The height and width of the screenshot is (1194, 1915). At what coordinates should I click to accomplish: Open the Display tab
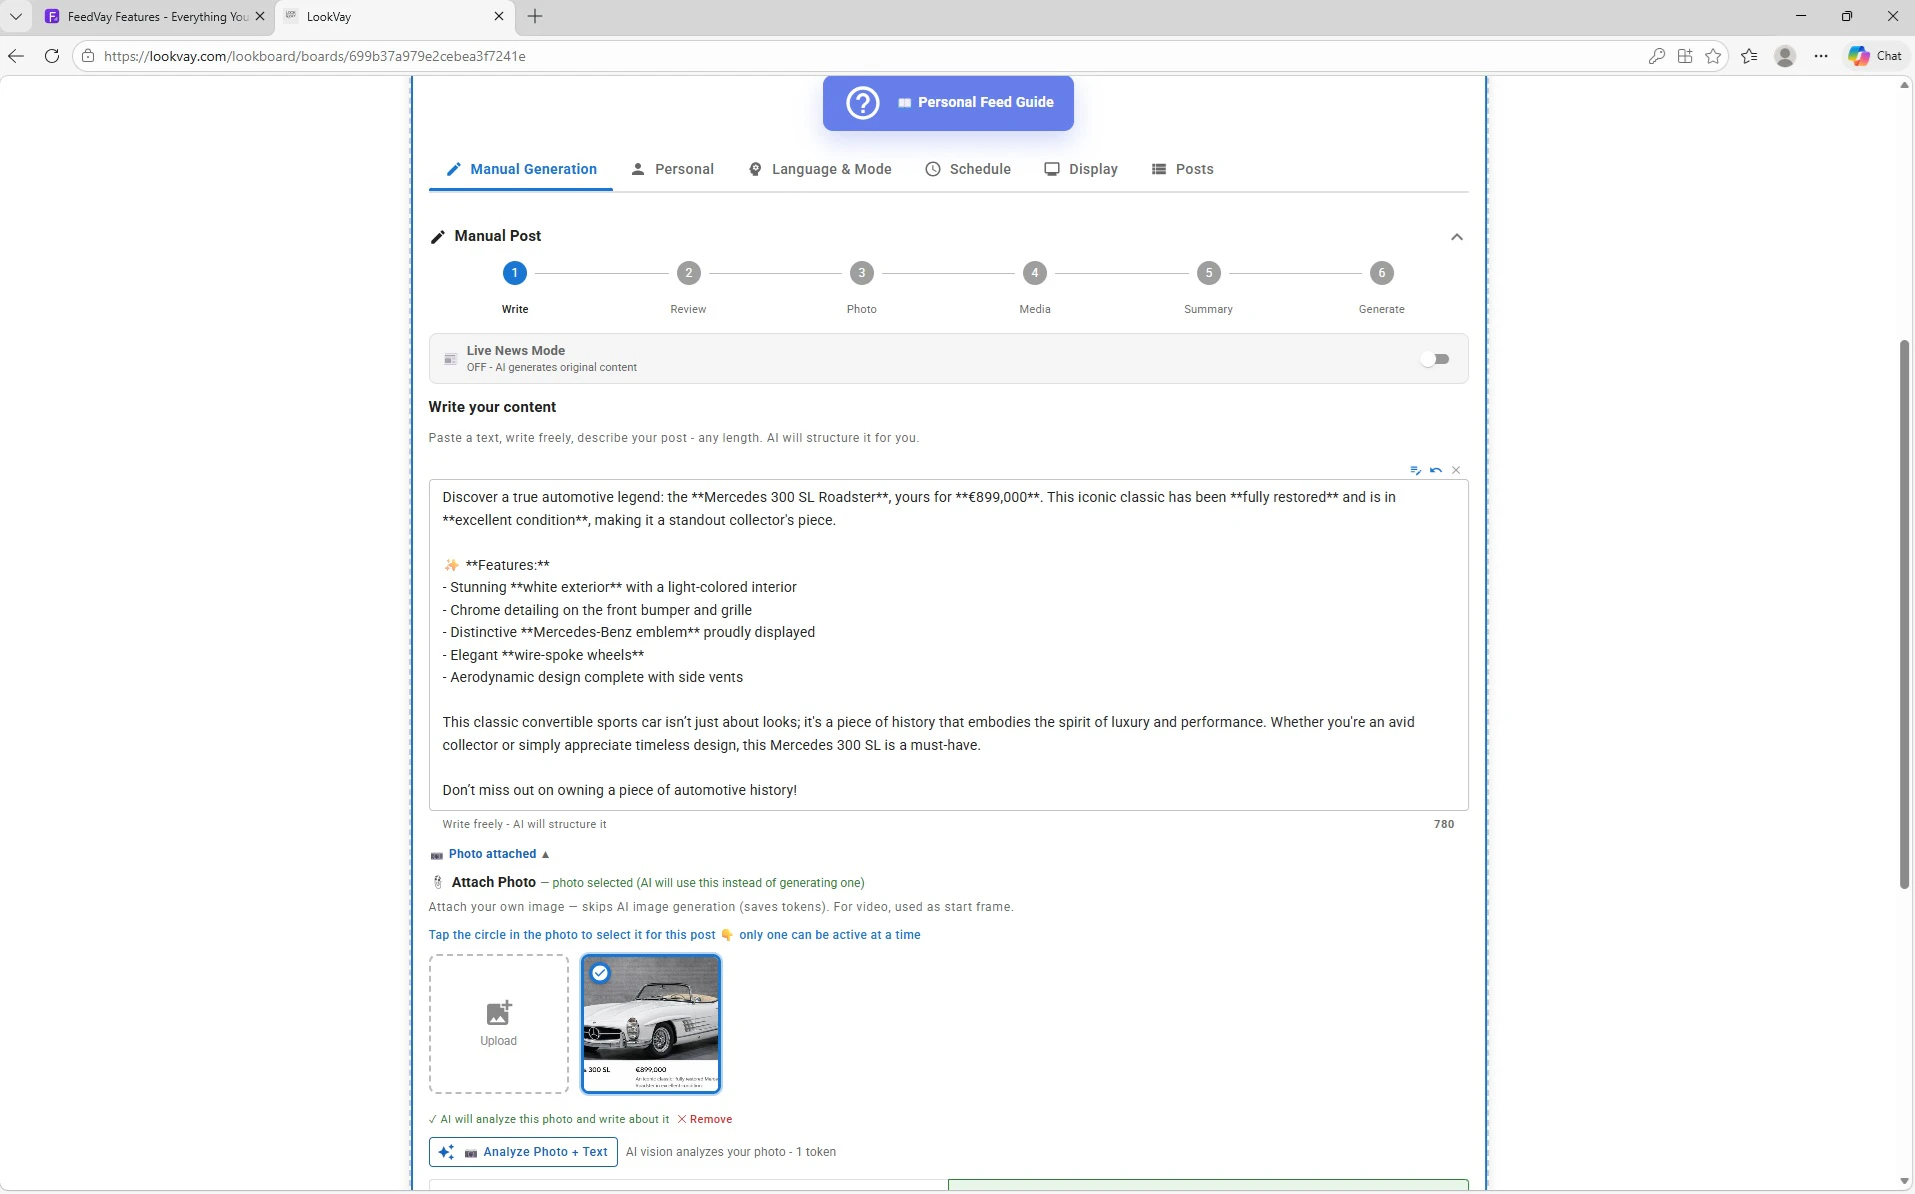(x=1081, y=169)
